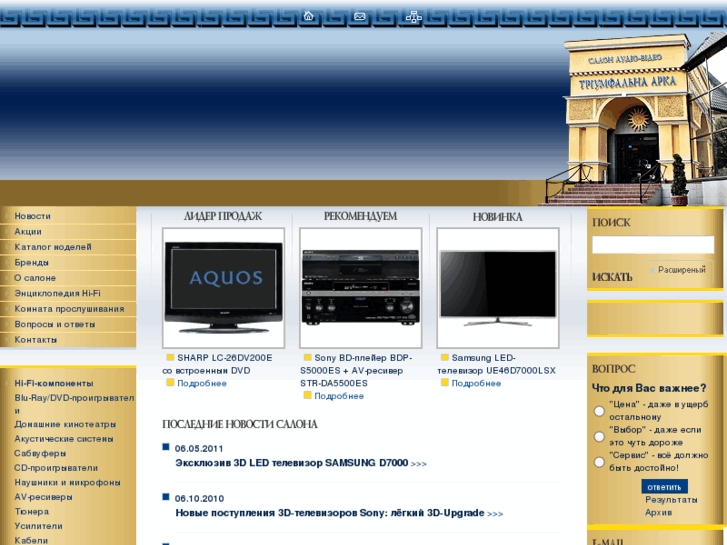Open Подробнее link under Samsung UE46D7000LSX
Screen dimensions: 727x545
point(477,383)
